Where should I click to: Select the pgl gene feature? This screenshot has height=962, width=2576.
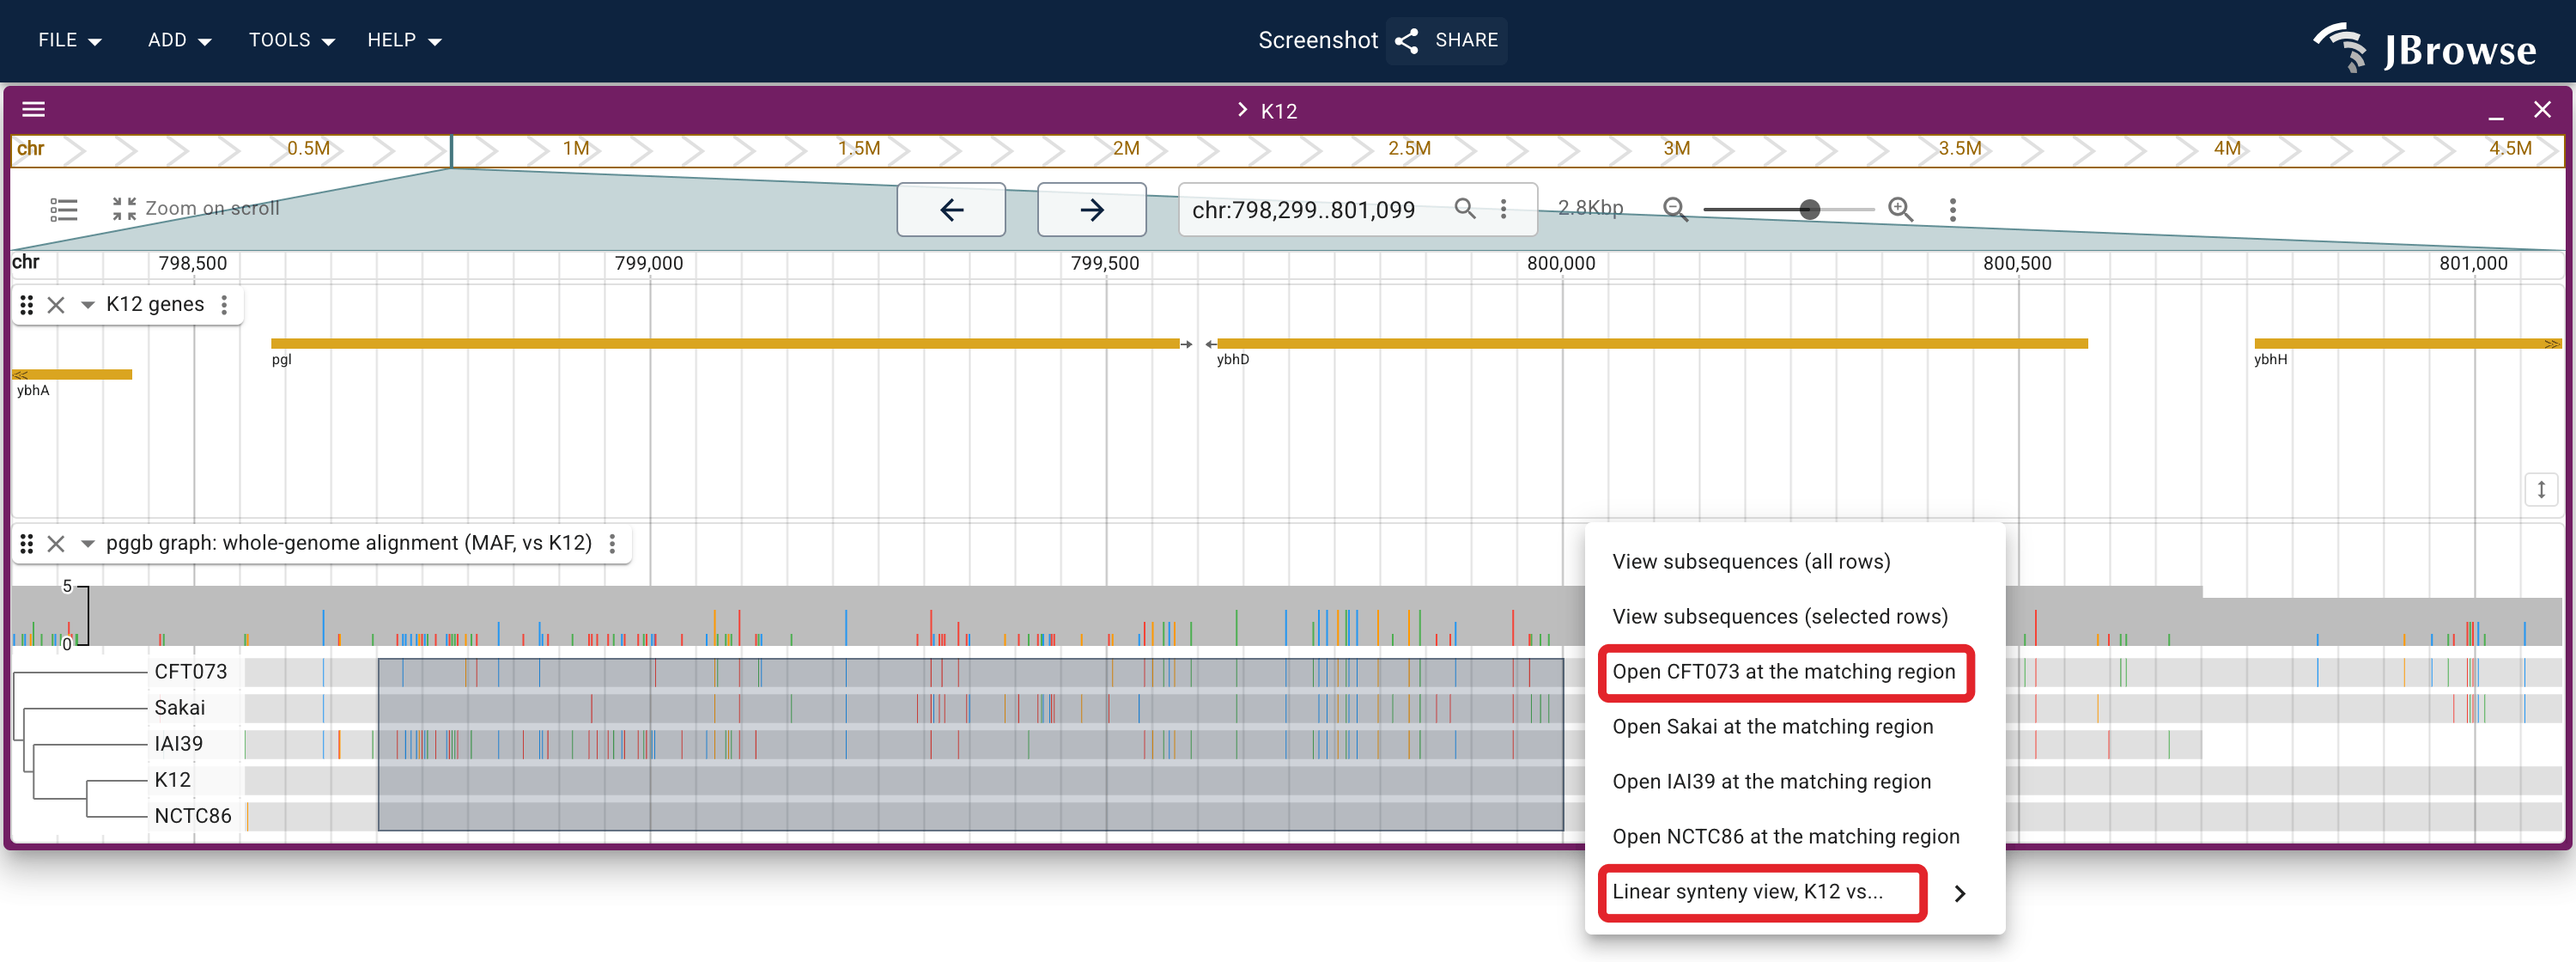click(726, 343)
